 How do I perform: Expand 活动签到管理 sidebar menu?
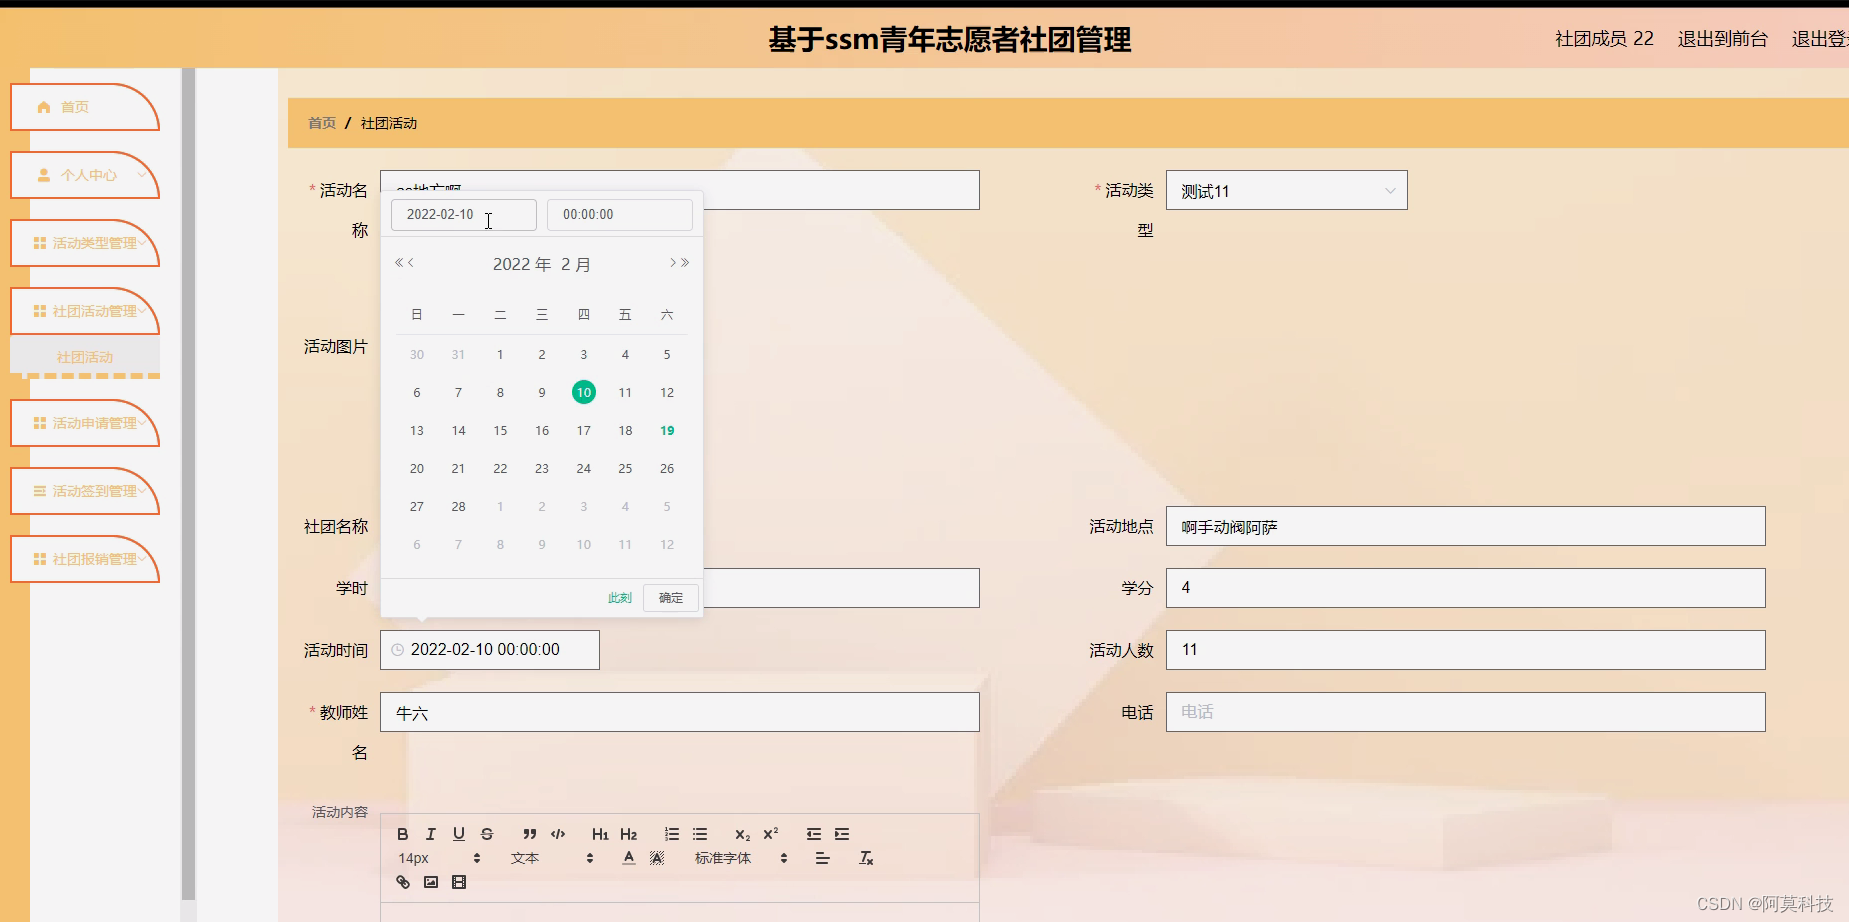[x=84, y=491]
